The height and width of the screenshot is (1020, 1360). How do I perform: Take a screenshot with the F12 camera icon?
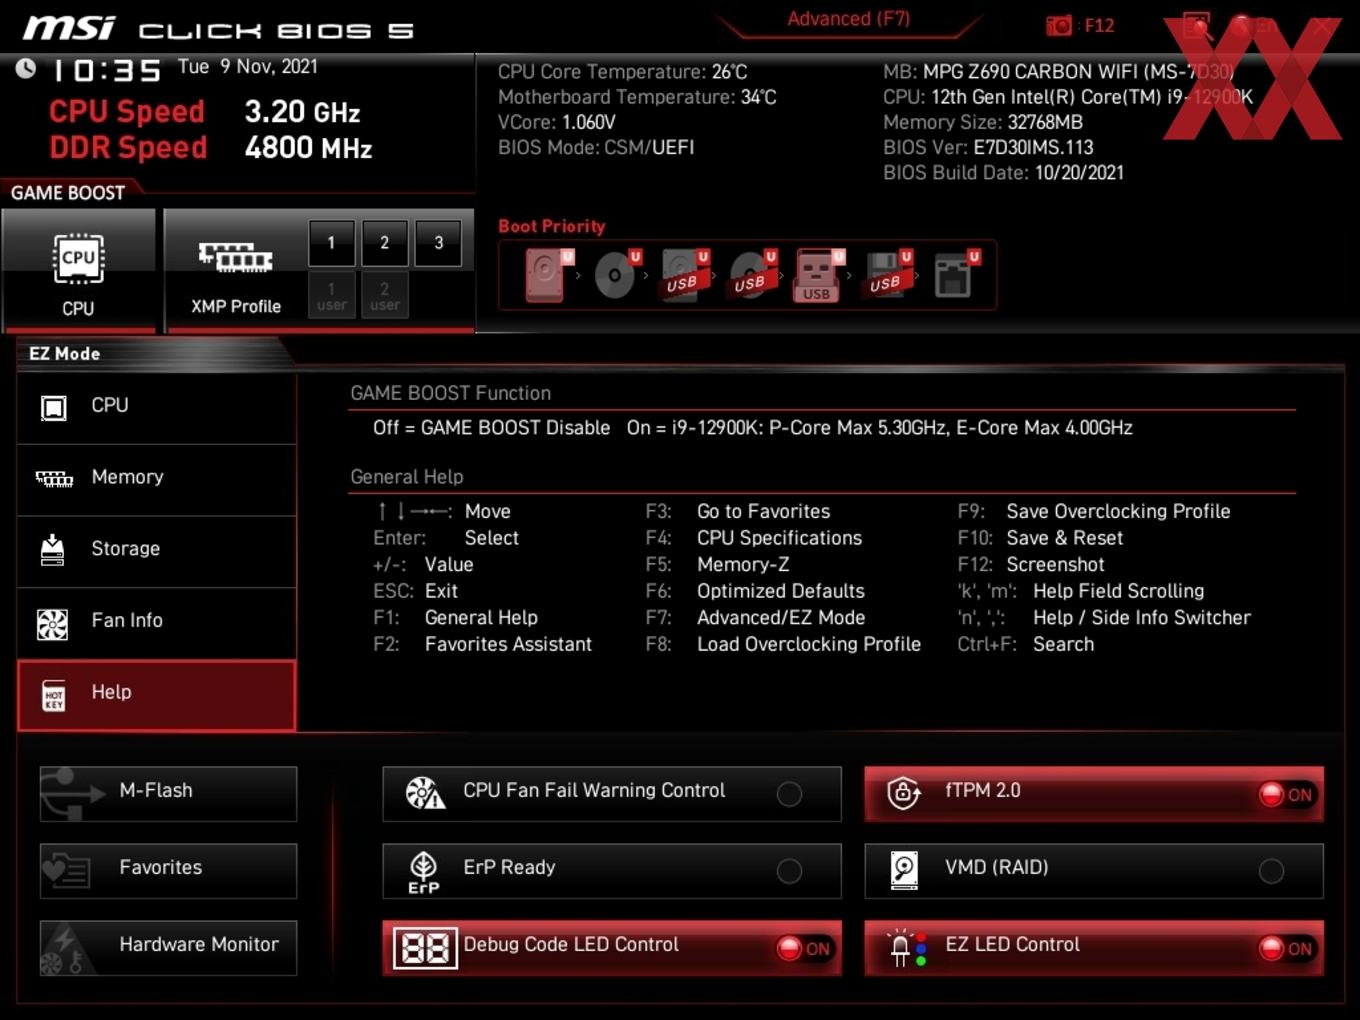[x=1058, y=26]
